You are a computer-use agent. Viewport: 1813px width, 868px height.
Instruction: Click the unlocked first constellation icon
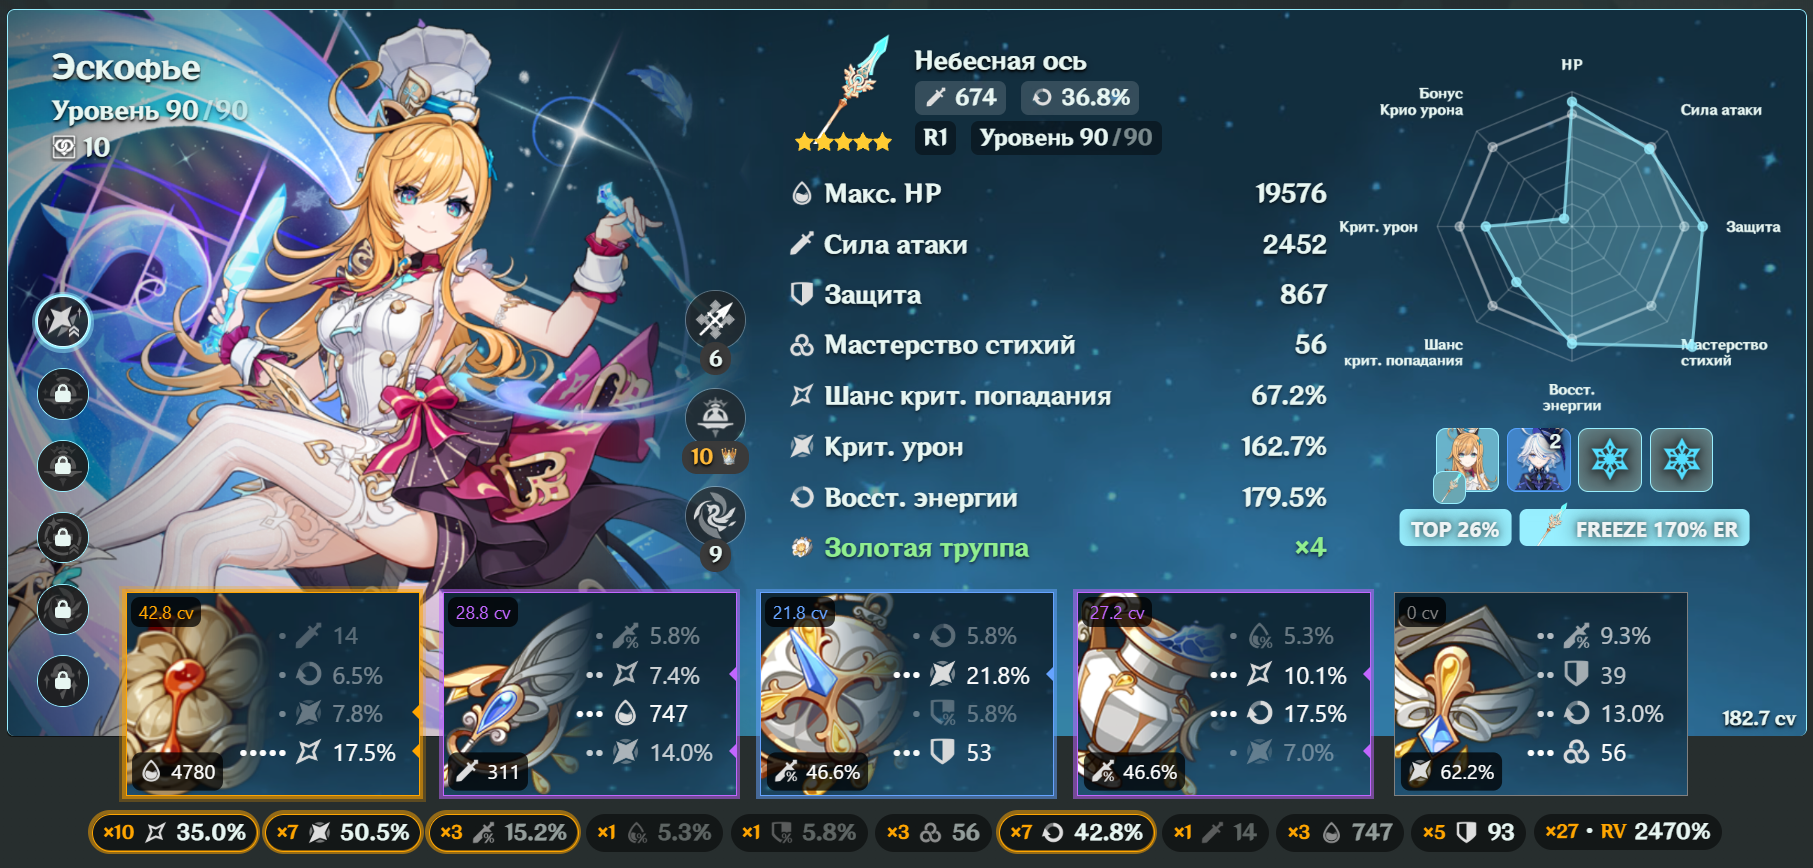point(63,322)
